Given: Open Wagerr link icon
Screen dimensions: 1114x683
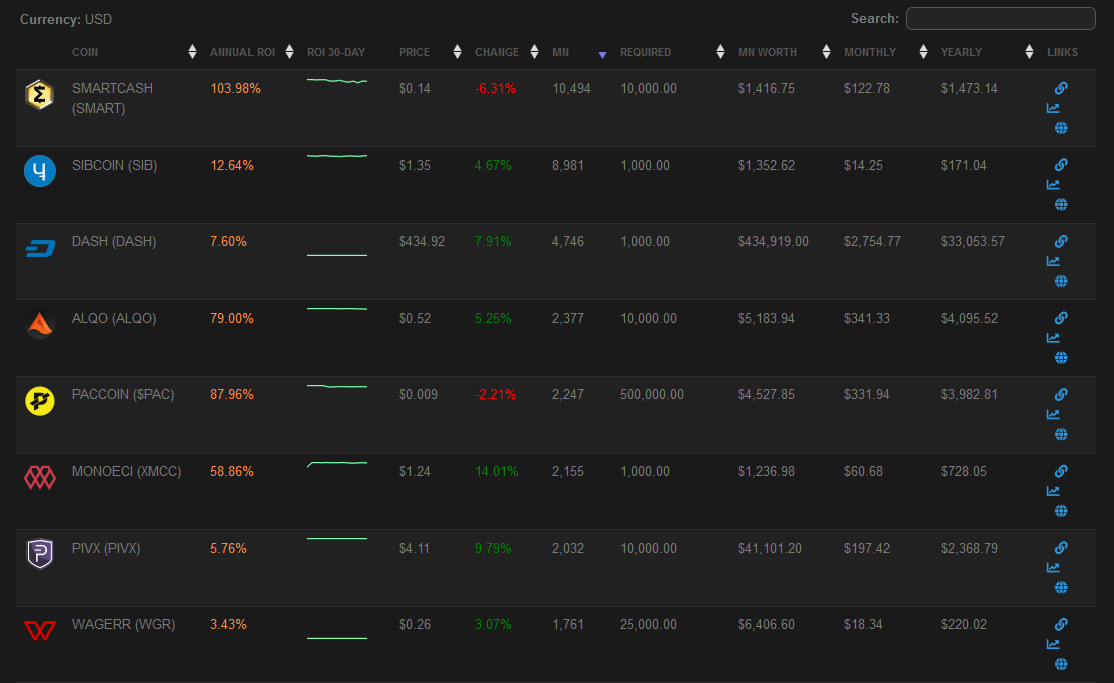Looking at the screenshot, I should pyautogui.click(x=1061, y=625).
